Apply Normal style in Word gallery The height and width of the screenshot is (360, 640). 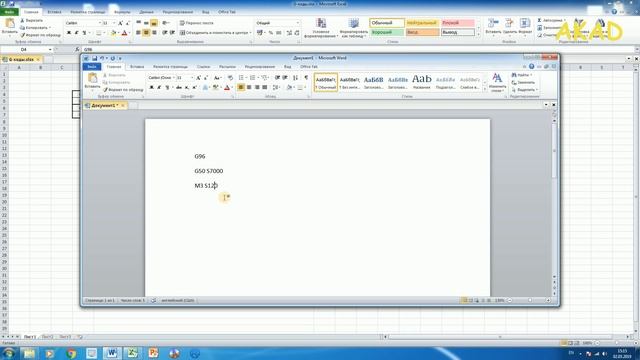[326, 82]
